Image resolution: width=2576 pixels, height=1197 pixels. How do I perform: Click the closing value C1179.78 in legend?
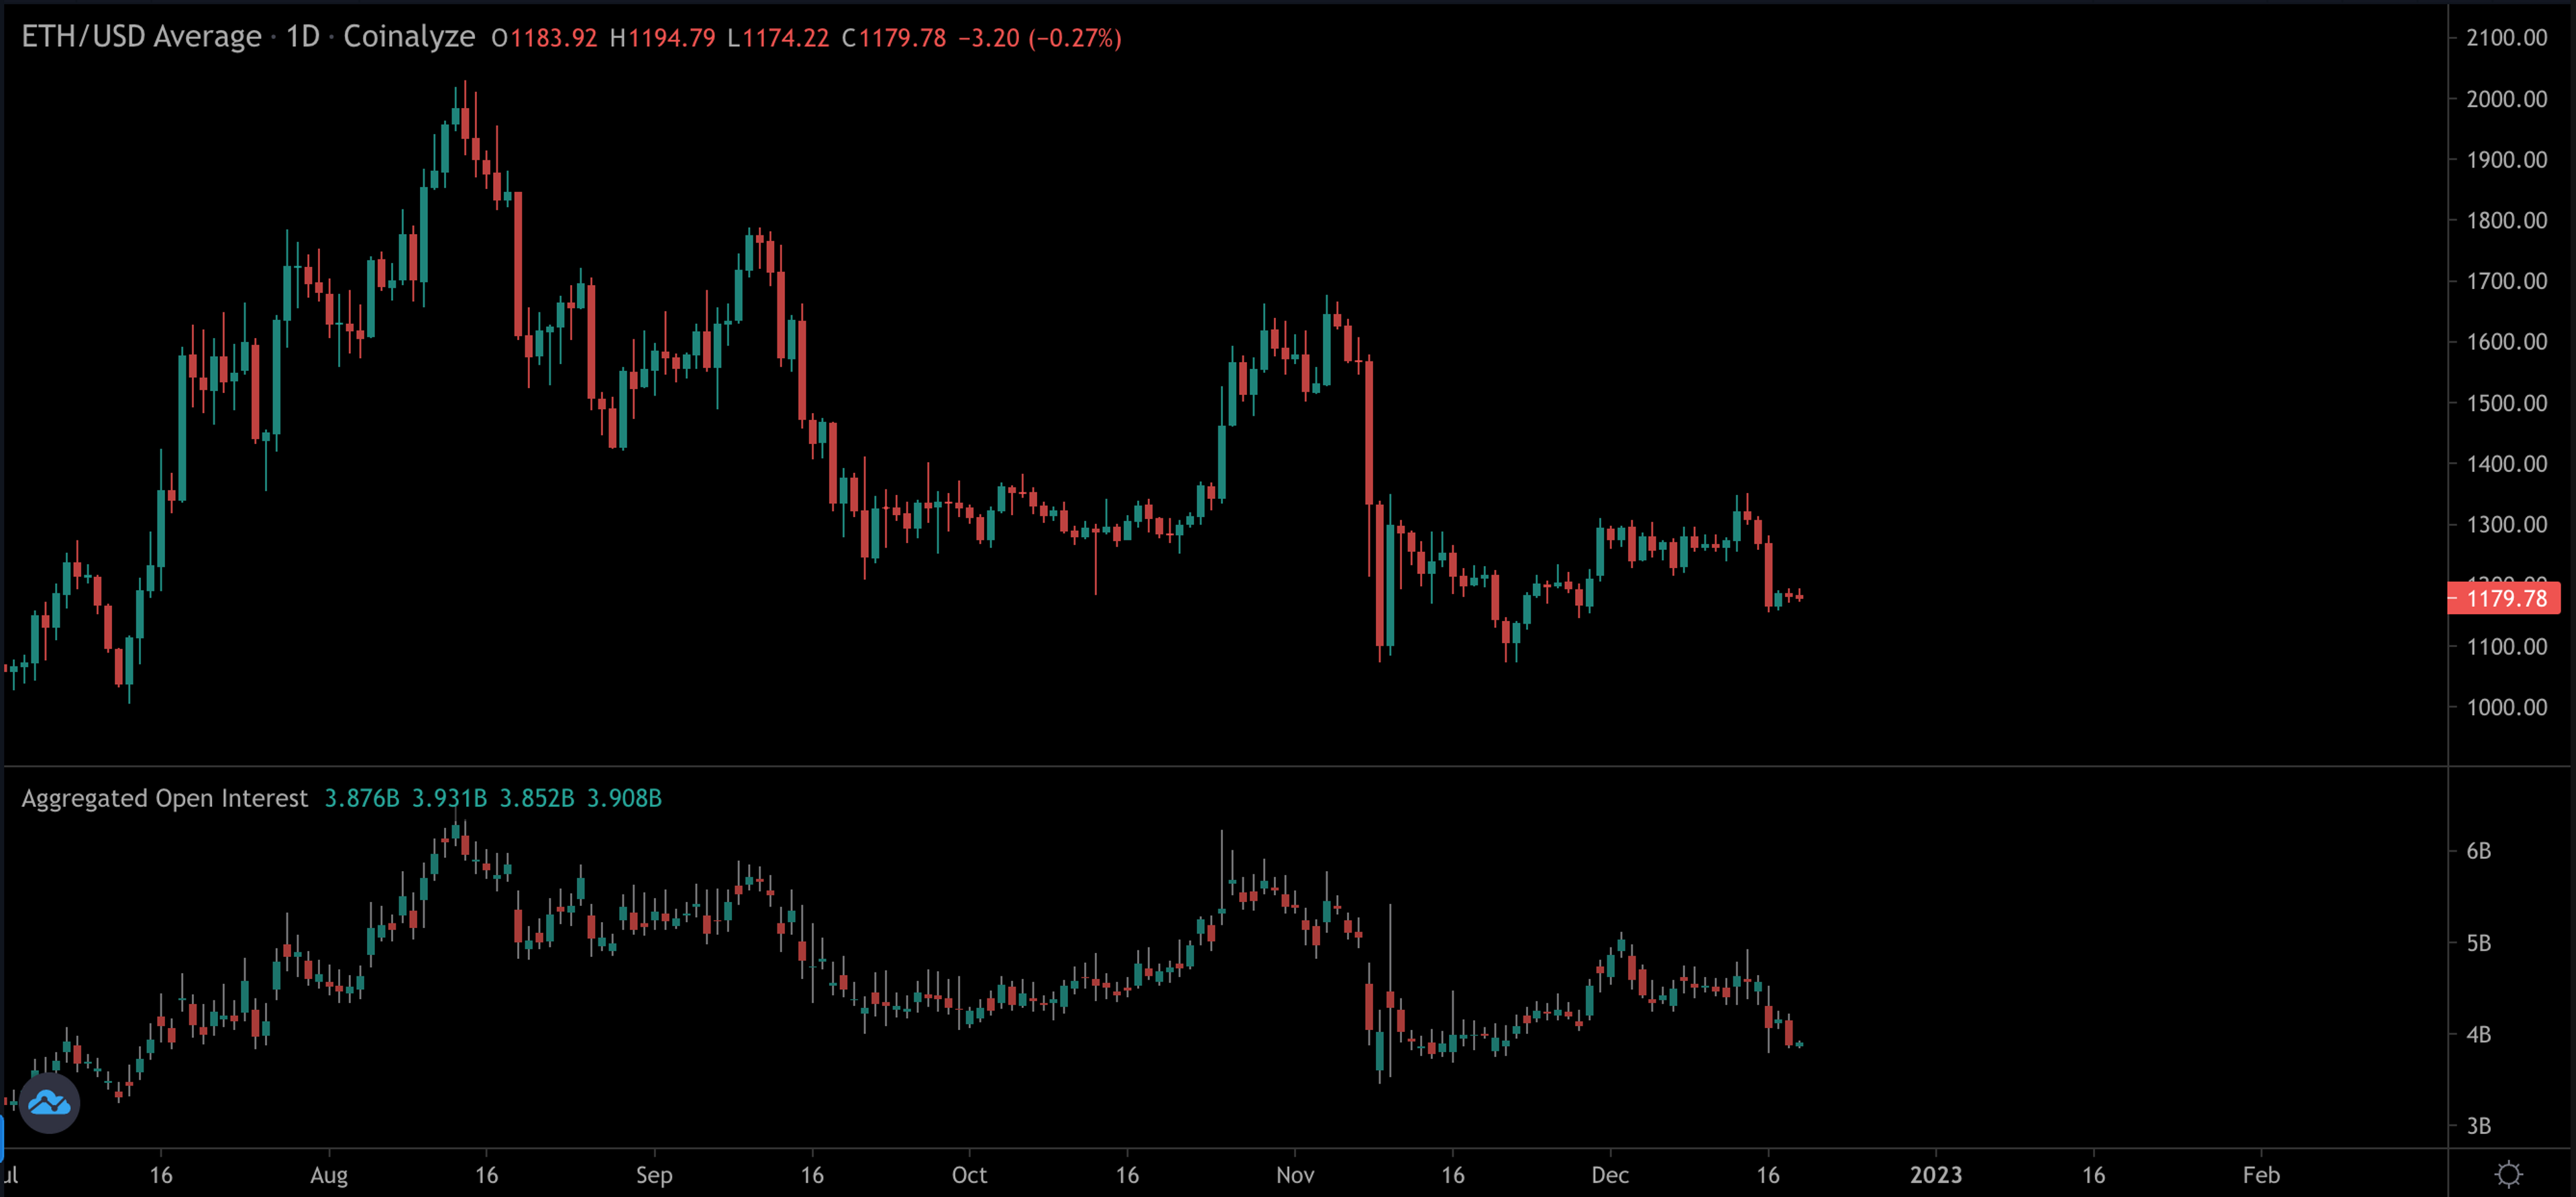[893, 38]
